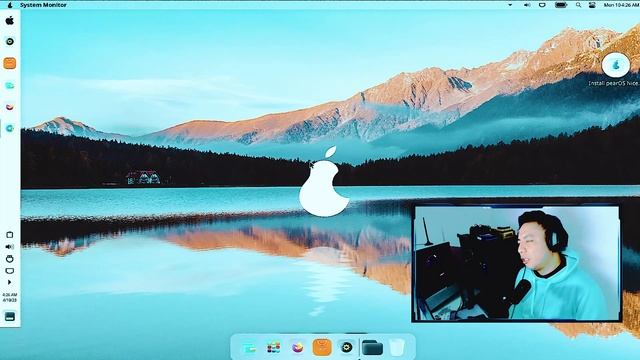Launch the purple browser icon in left panel
This screenshot has width=640, height=360.
(10, 107)
